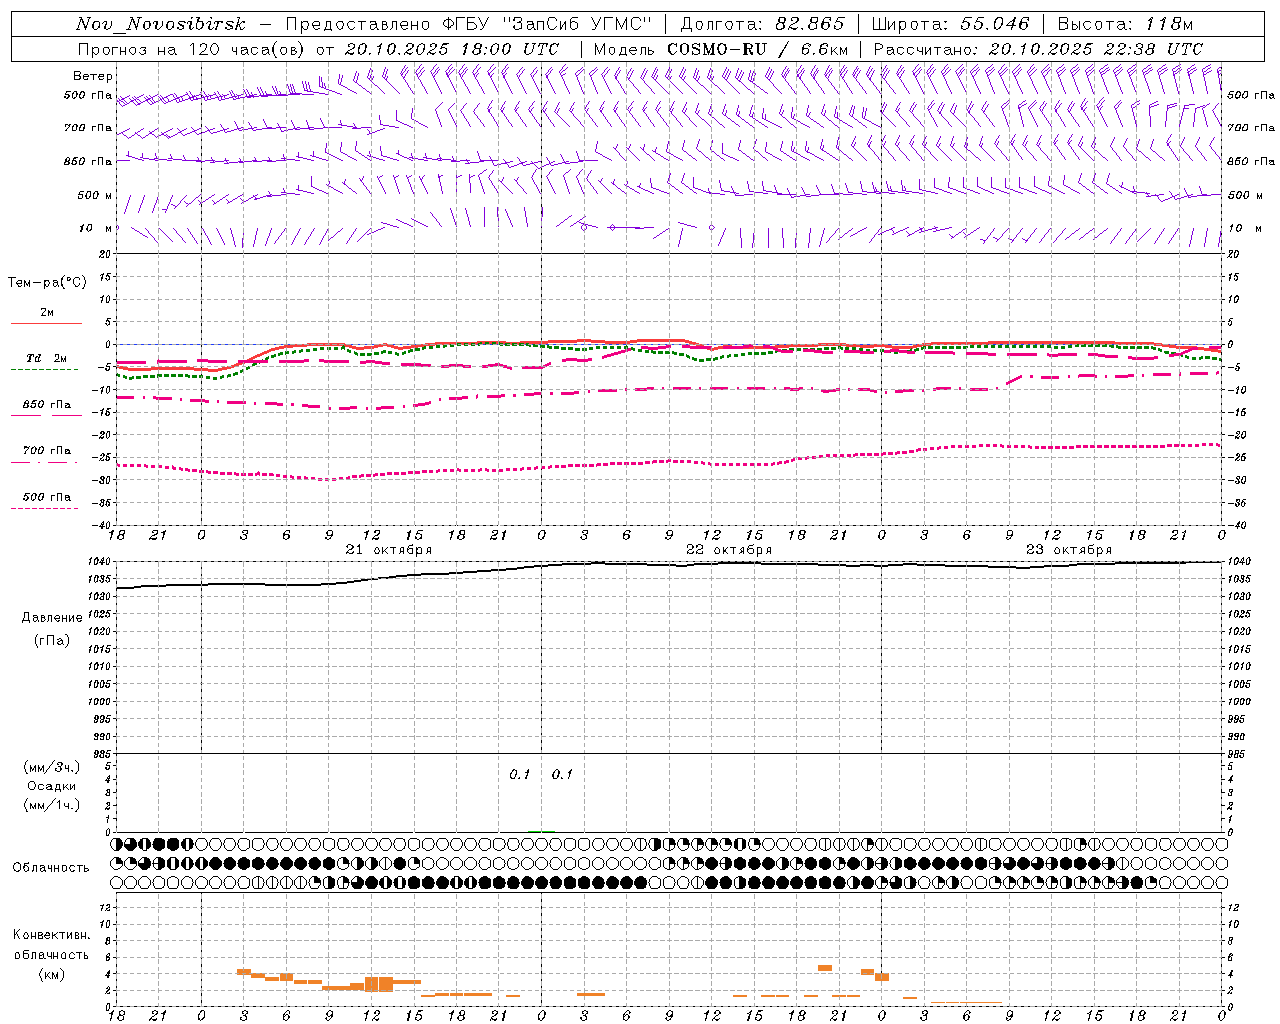Select the elevation text "Высота: 118м"
Viewport: 1280px width, 1024px height.
click(1125, 24)
